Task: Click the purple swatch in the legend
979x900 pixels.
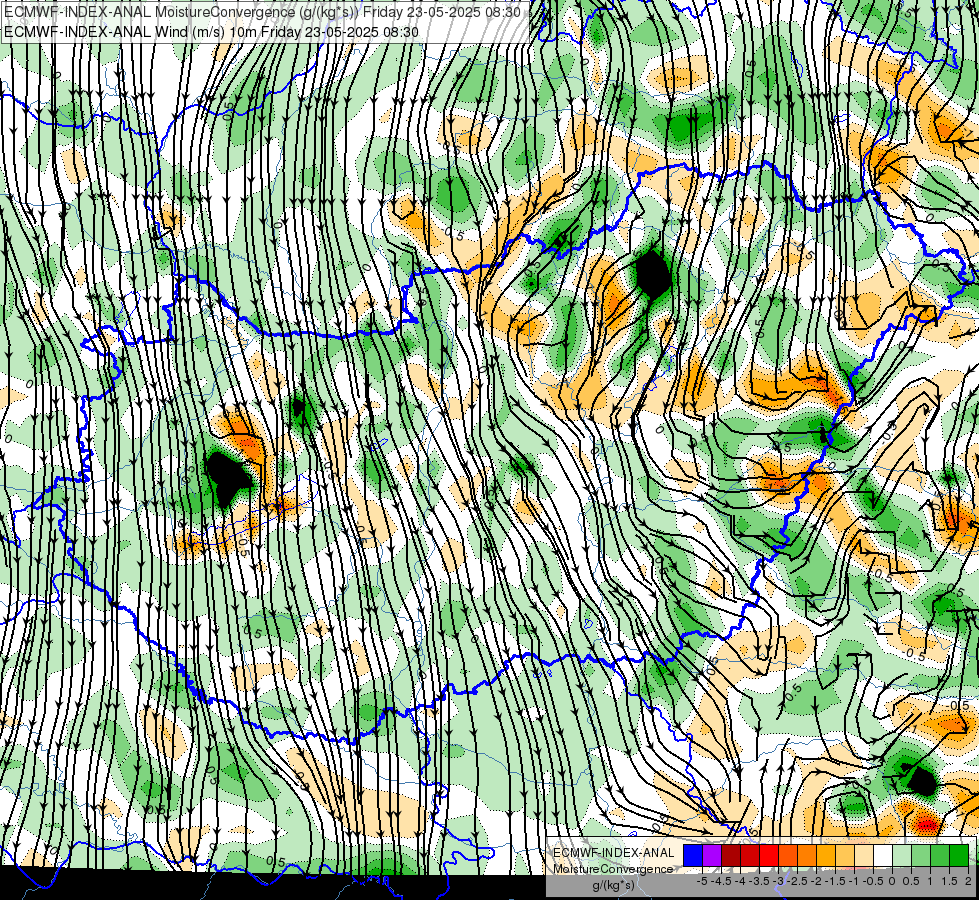Action: coord(712,855)
